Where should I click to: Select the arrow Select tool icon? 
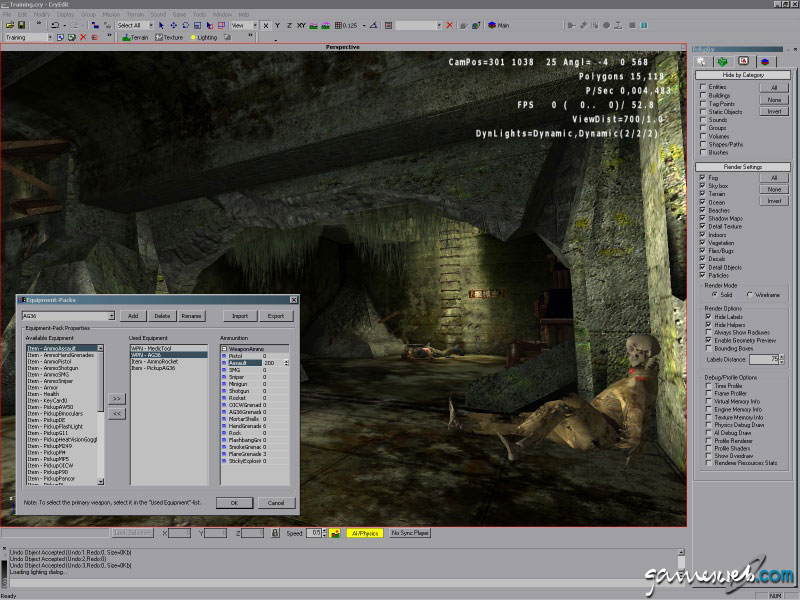(161, 25)
